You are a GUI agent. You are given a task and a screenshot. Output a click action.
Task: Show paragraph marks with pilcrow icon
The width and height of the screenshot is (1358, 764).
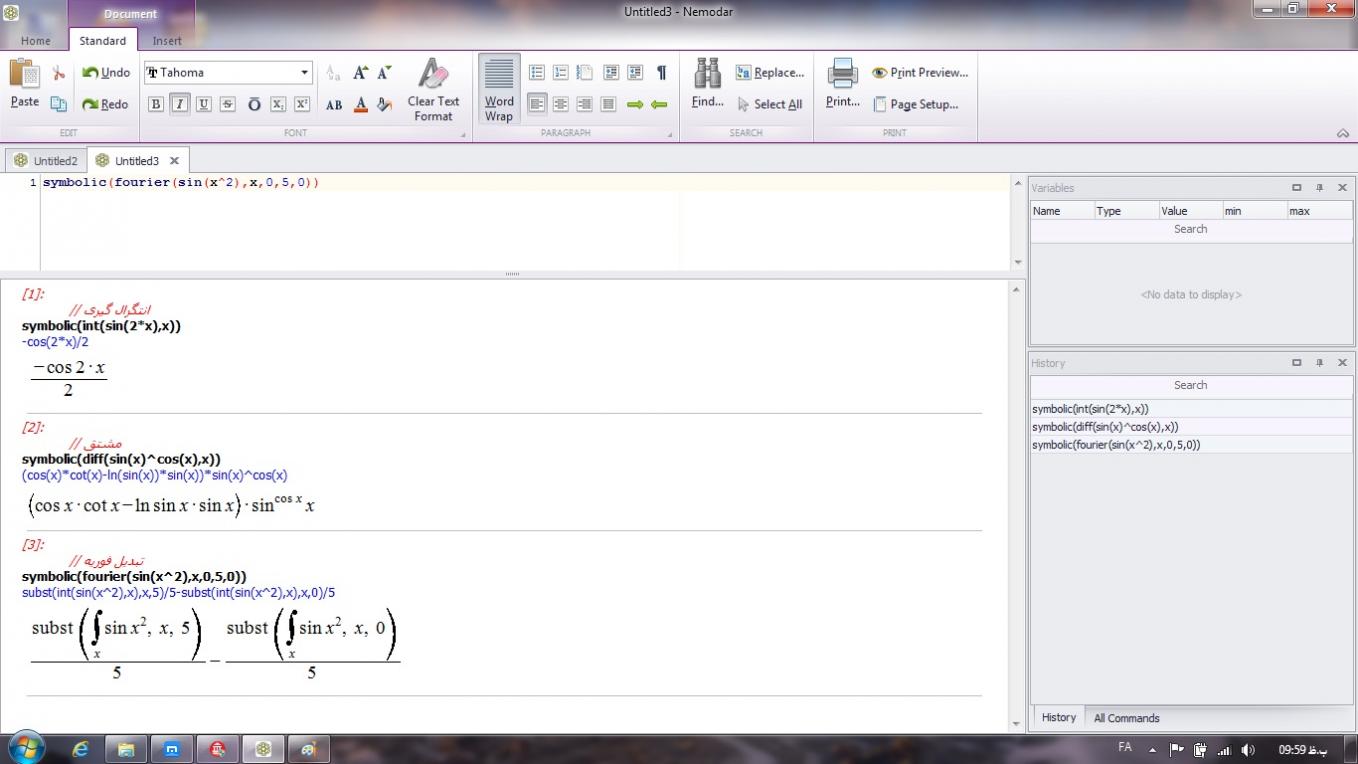tap(661, 73)
